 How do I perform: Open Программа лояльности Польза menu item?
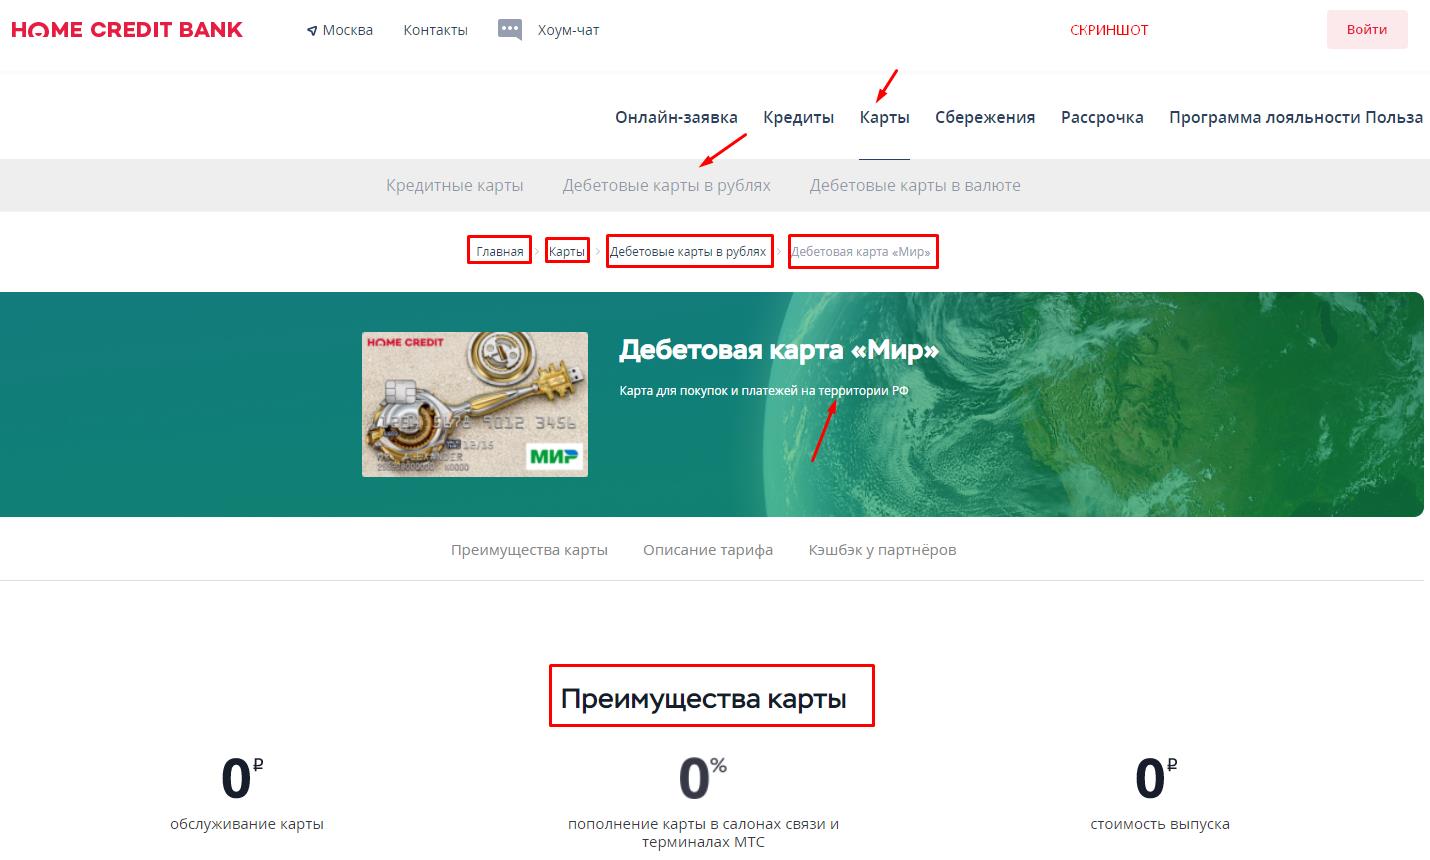pyautogui.click(x=1296, y=117)
